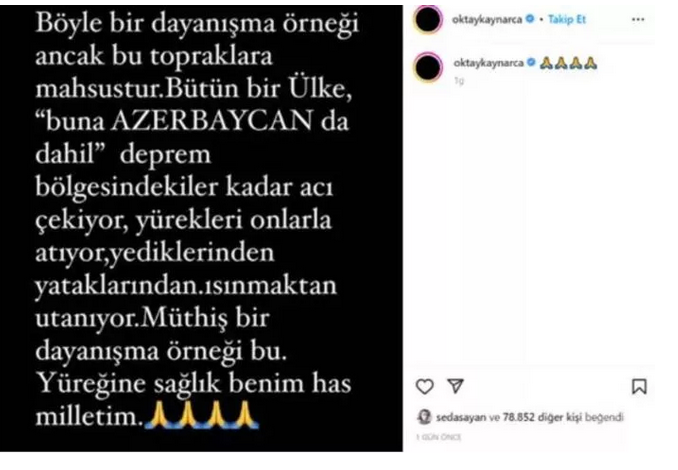Click the praying emojis after milletim in image
The height and width of the screenshot is (470, 678).
(201, 415)
